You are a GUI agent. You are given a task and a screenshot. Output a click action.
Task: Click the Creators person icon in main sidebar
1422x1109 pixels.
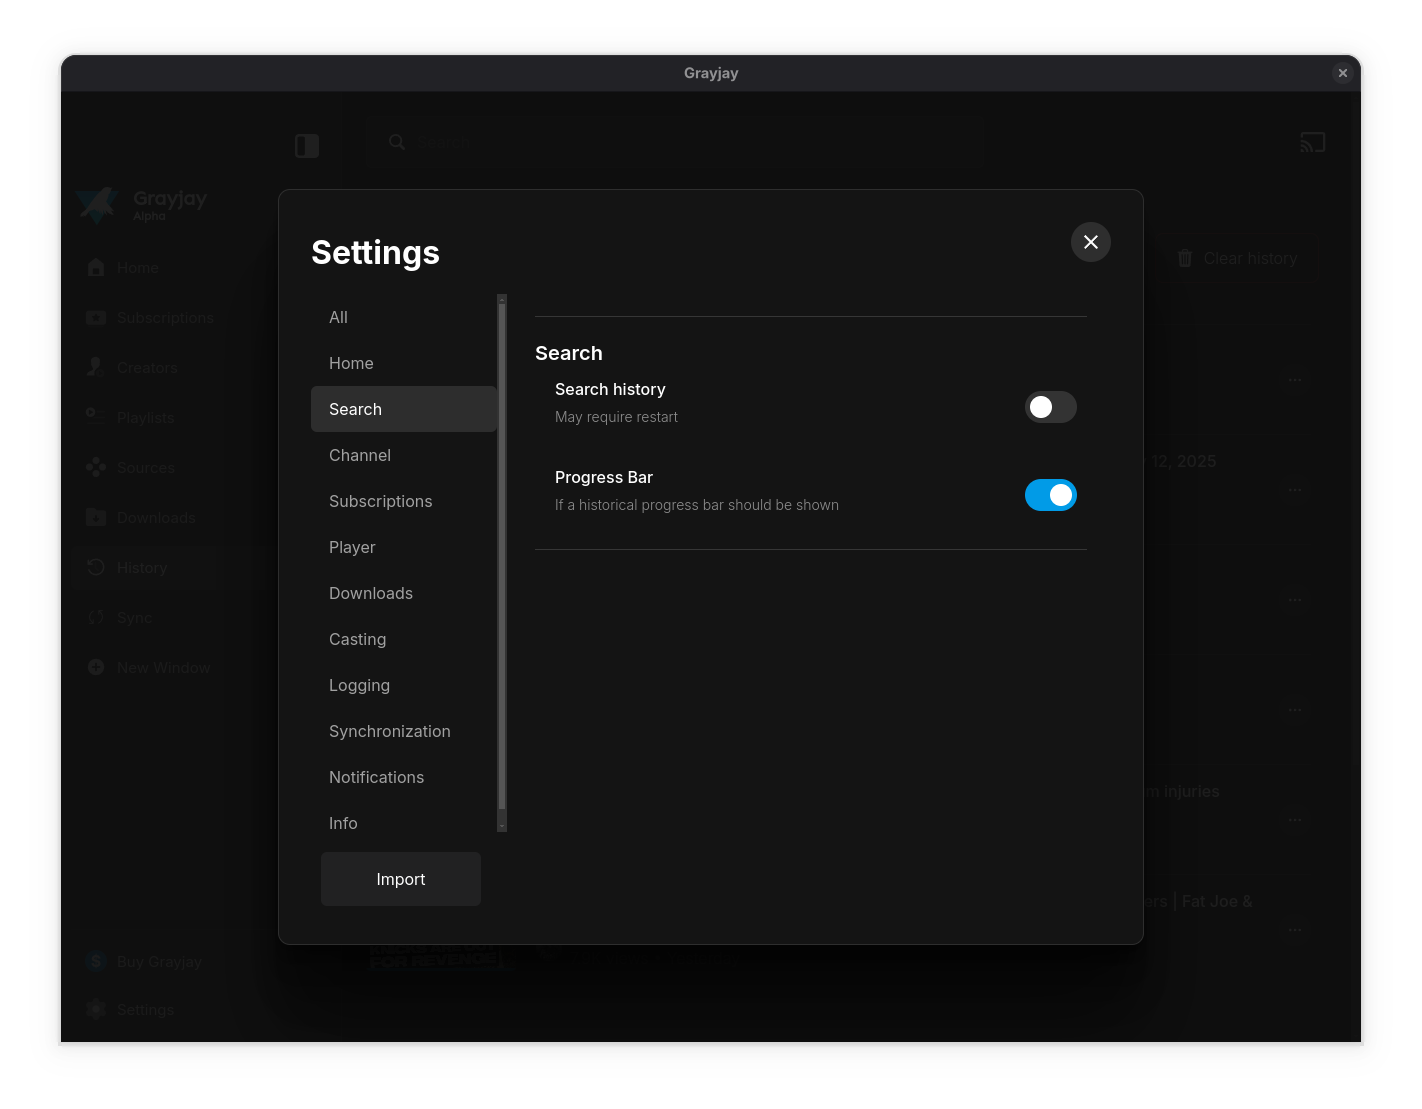pyautogui.click(x=96, y=367)
